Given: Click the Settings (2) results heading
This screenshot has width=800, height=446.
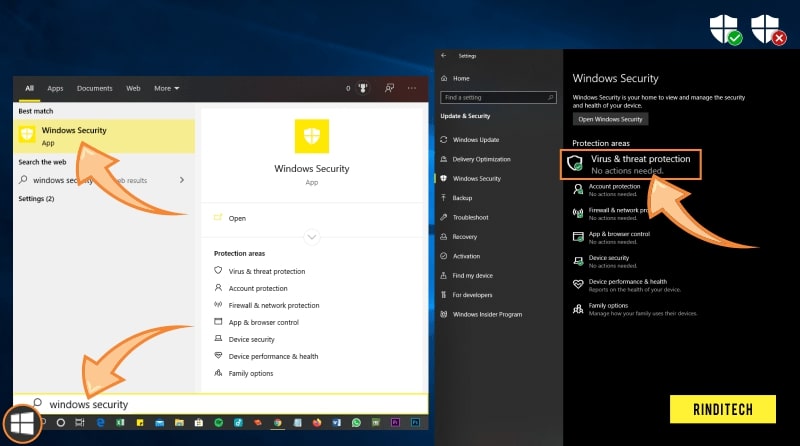Looking at the screenshot, I should click(x=36, y=199).
